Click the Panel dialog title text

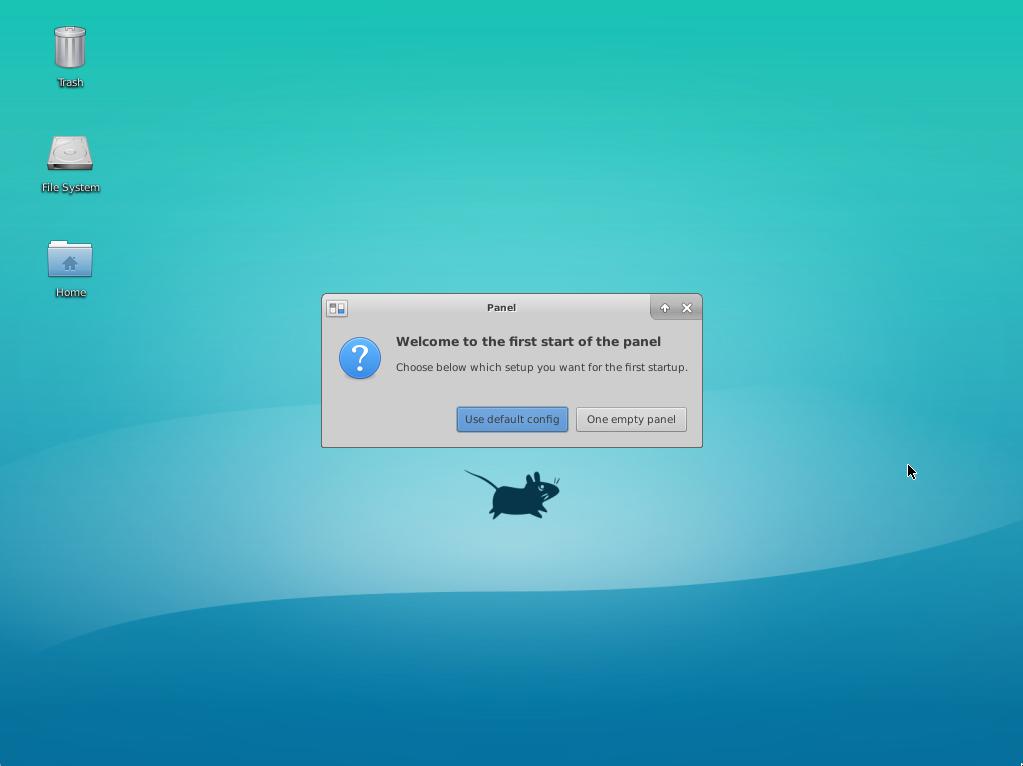500,308
